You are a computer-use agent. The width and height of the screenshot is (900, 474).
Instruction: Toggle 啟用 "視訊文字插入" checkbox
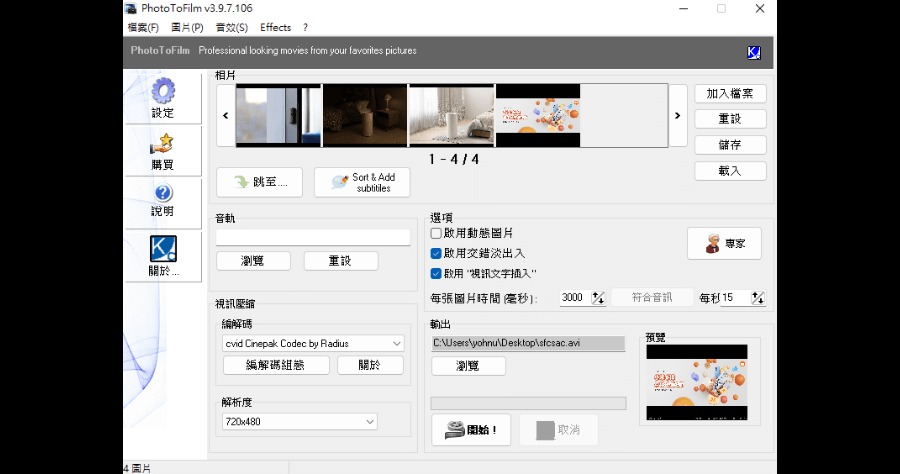tap(436, 274)
